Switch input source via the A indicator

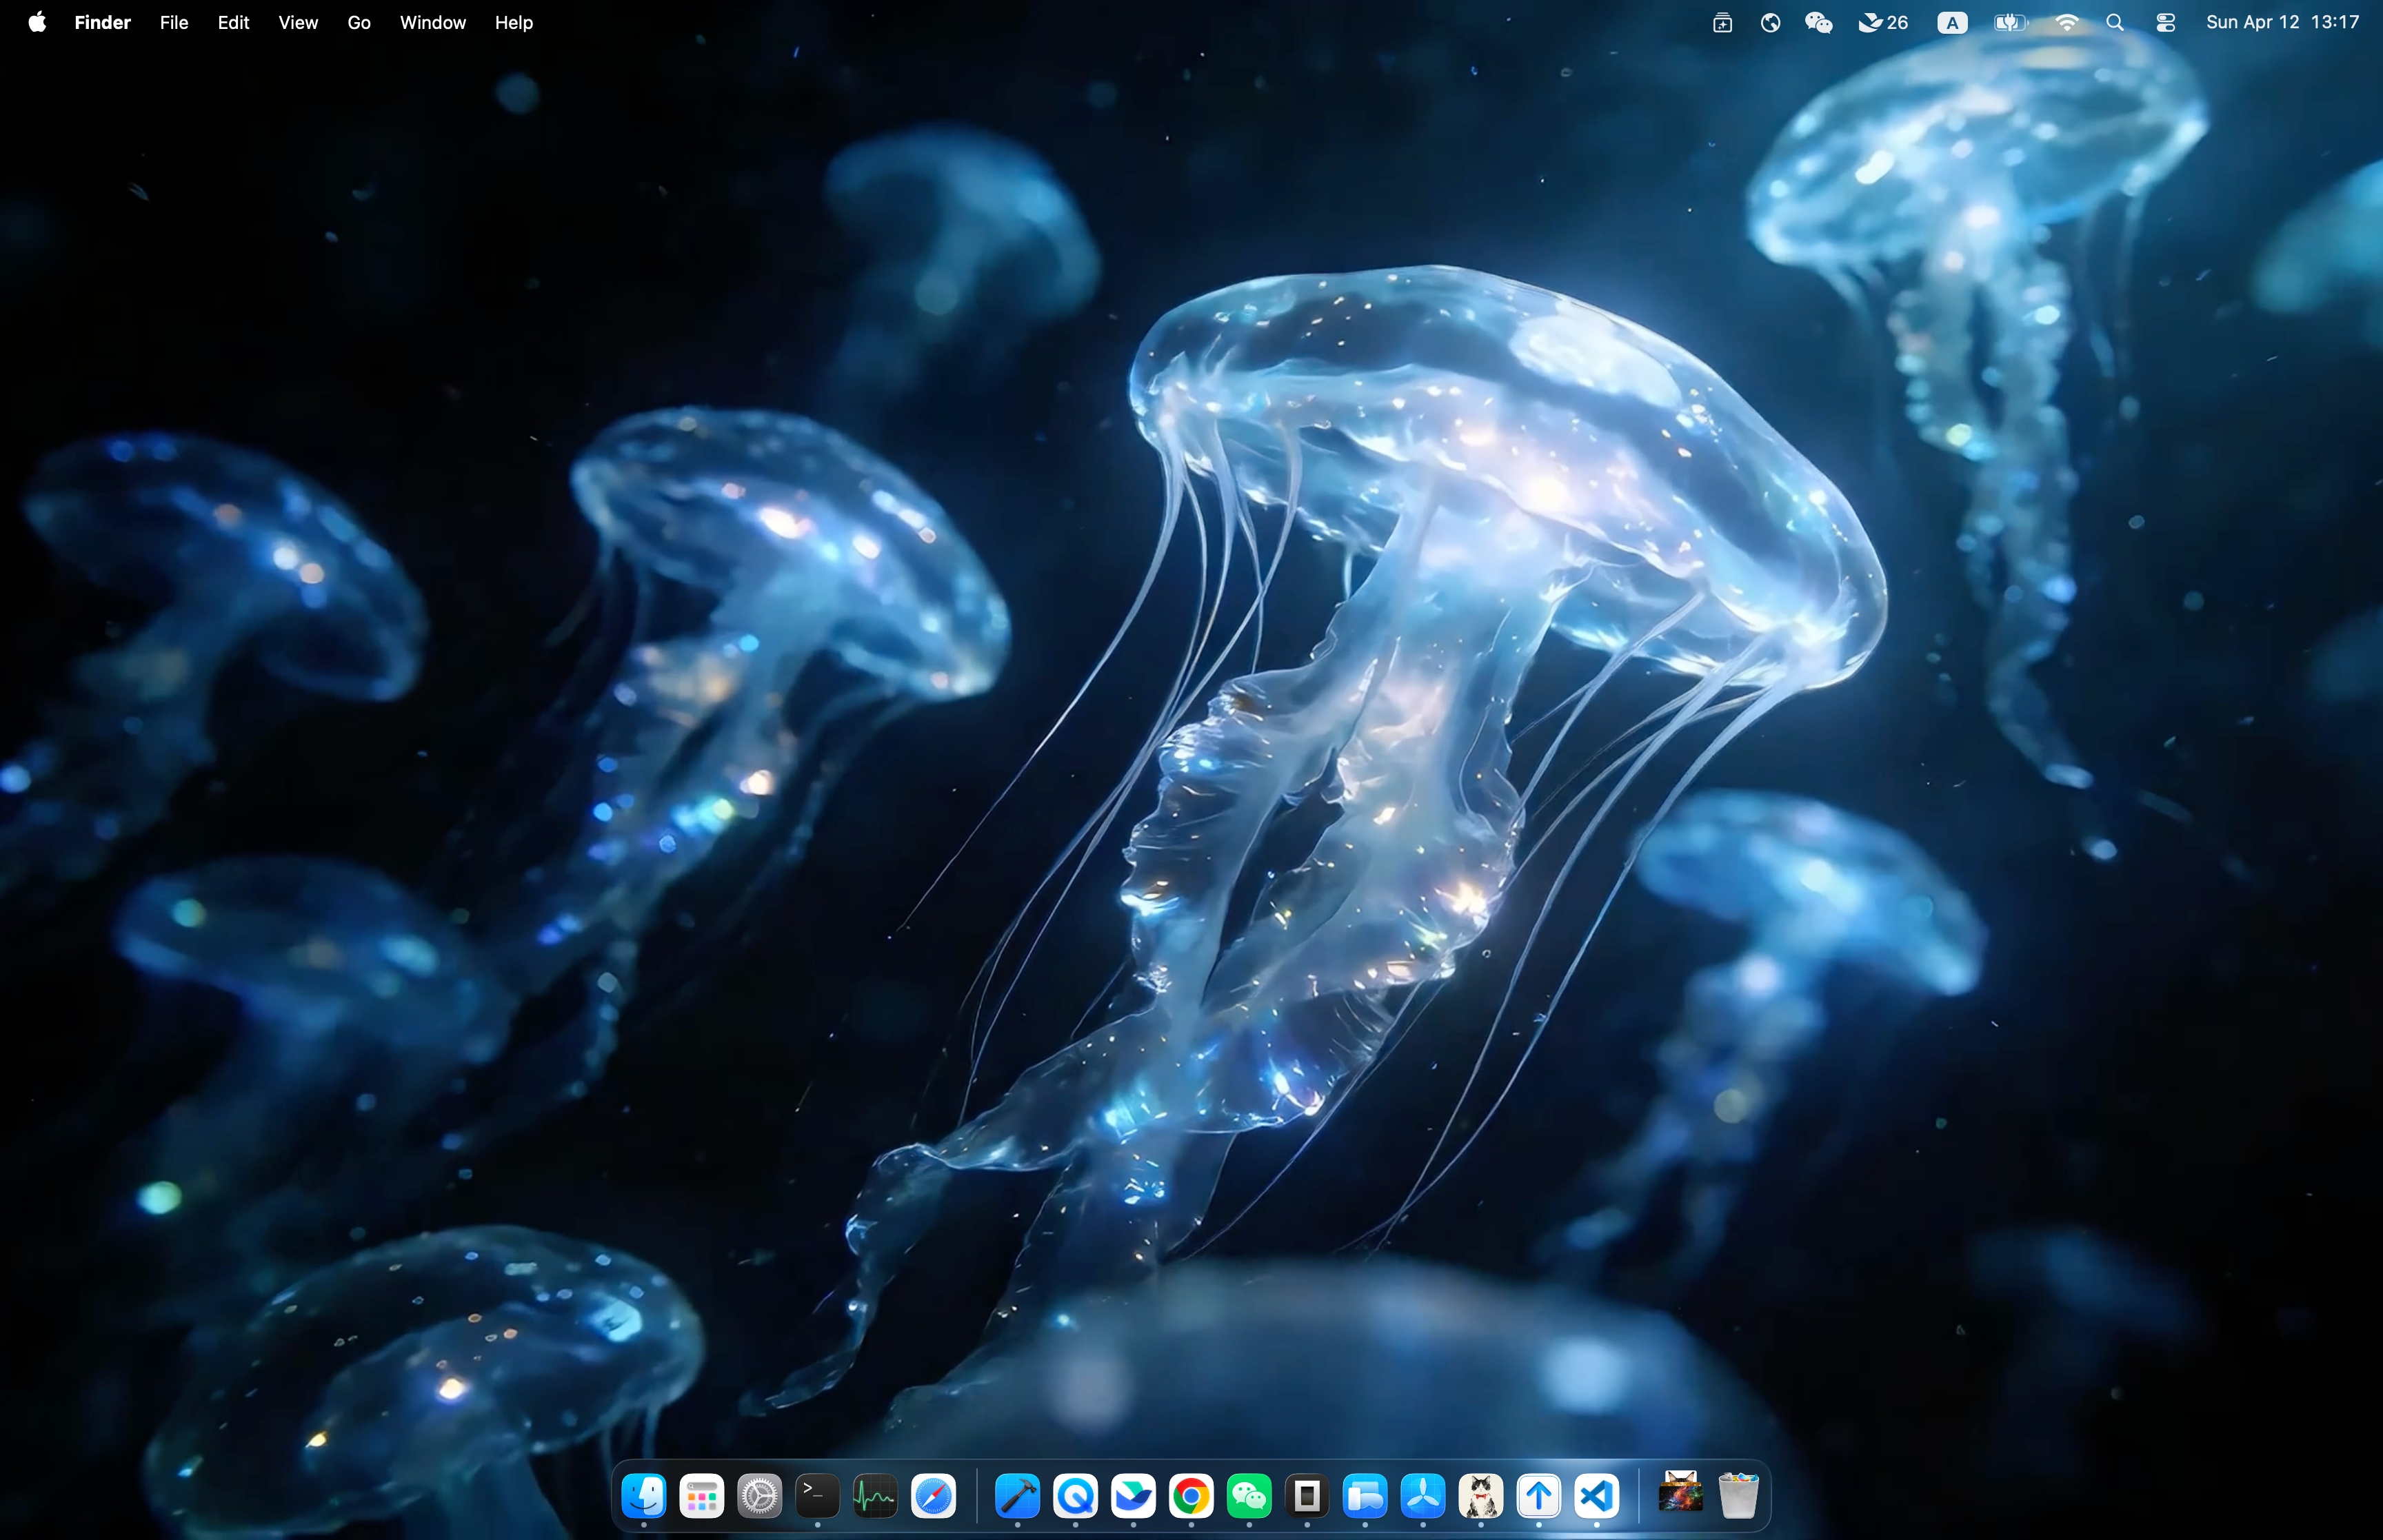coord(1952,22)
